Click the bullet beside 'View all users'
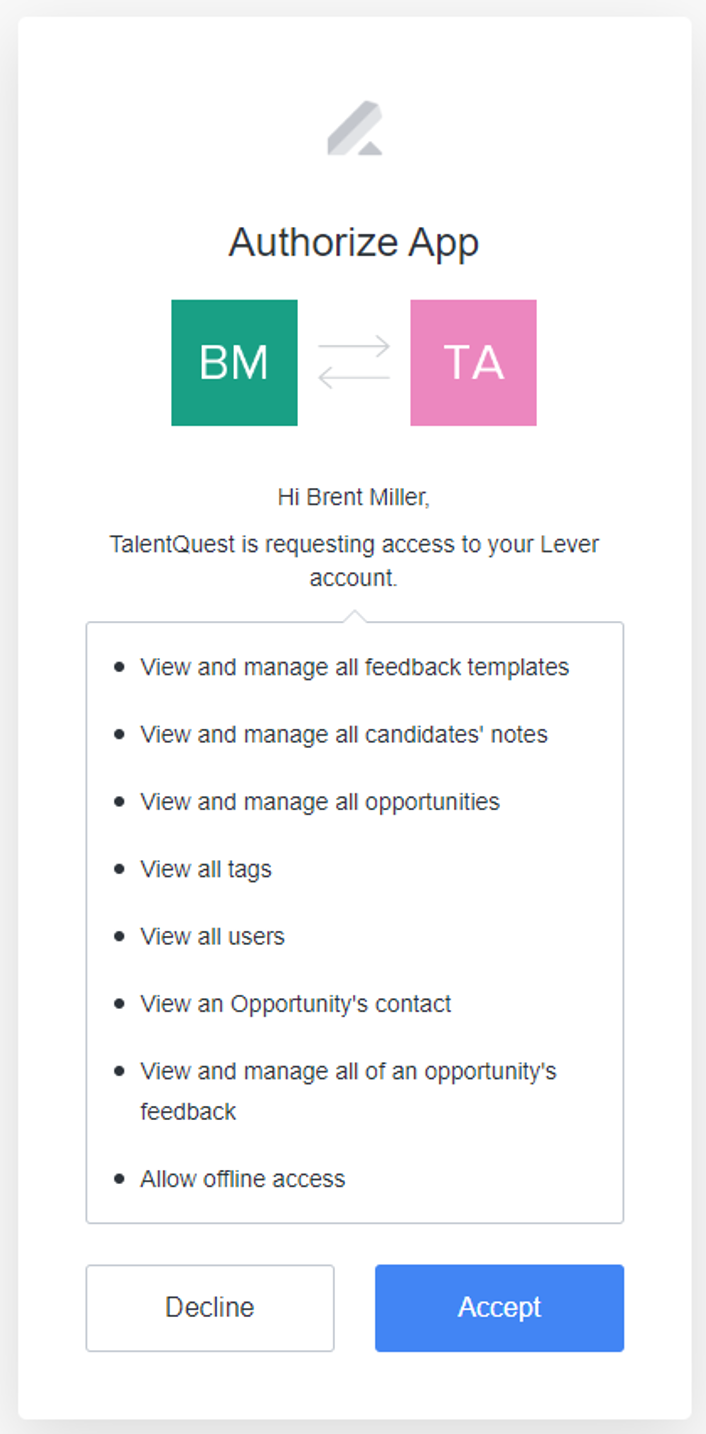Viewport: 706px width, 1434px height. tap(119, 936)
